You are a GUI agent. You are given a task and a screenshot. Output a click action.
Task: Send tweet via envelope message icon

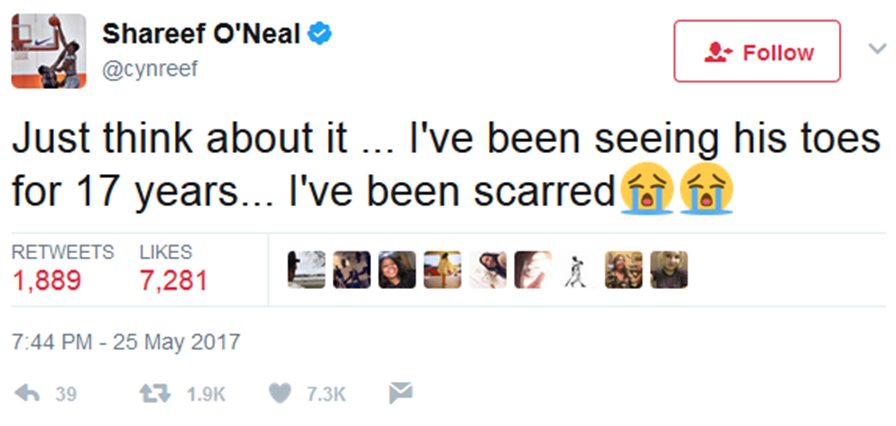pyautogui.click(x=401, y=393)
